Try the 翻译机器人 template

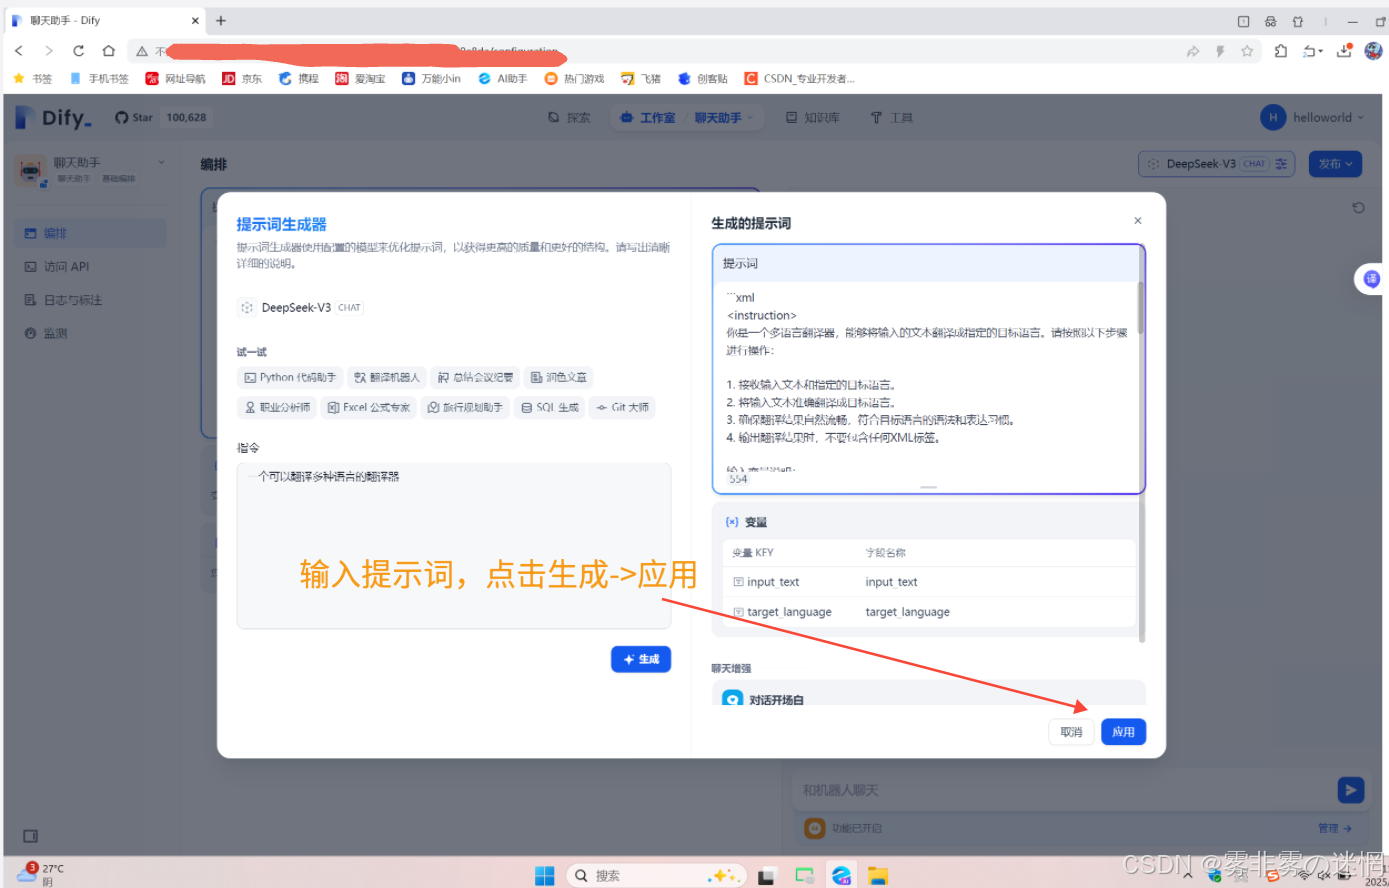coord(387,377)
